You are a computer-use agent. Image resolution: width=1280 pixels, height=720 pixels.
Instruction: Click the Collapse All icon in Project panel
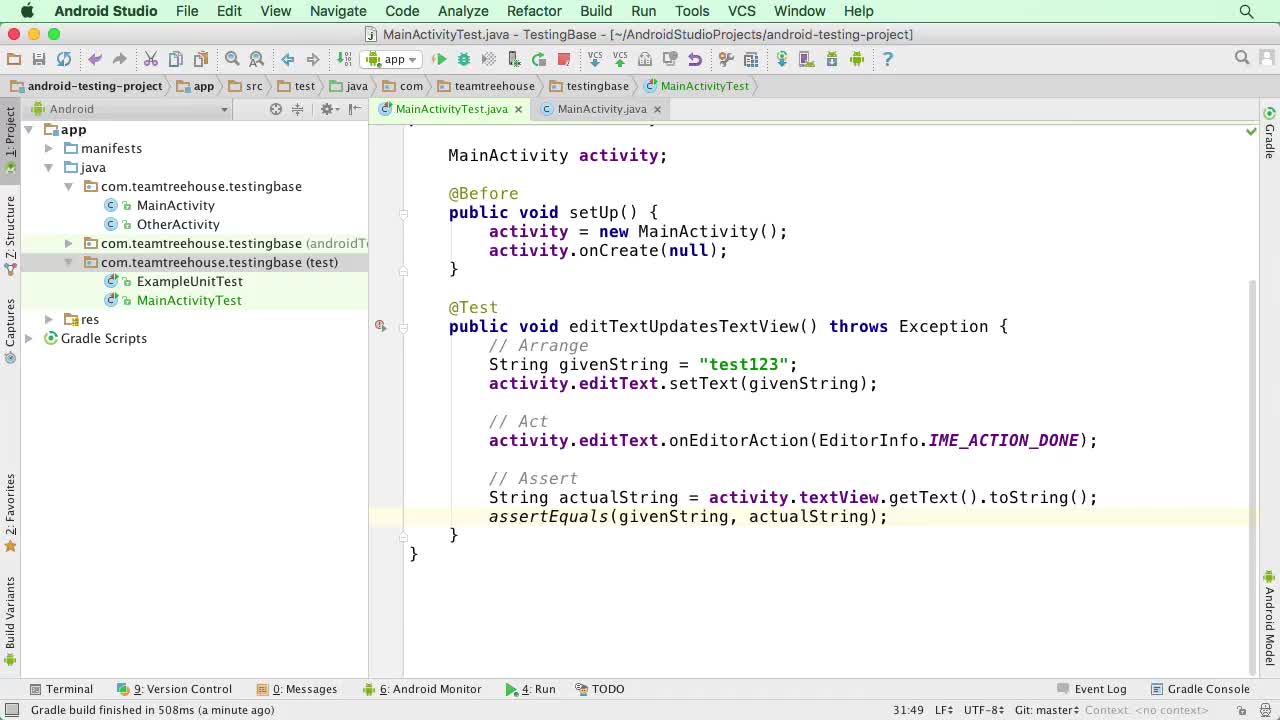(299, 109)
